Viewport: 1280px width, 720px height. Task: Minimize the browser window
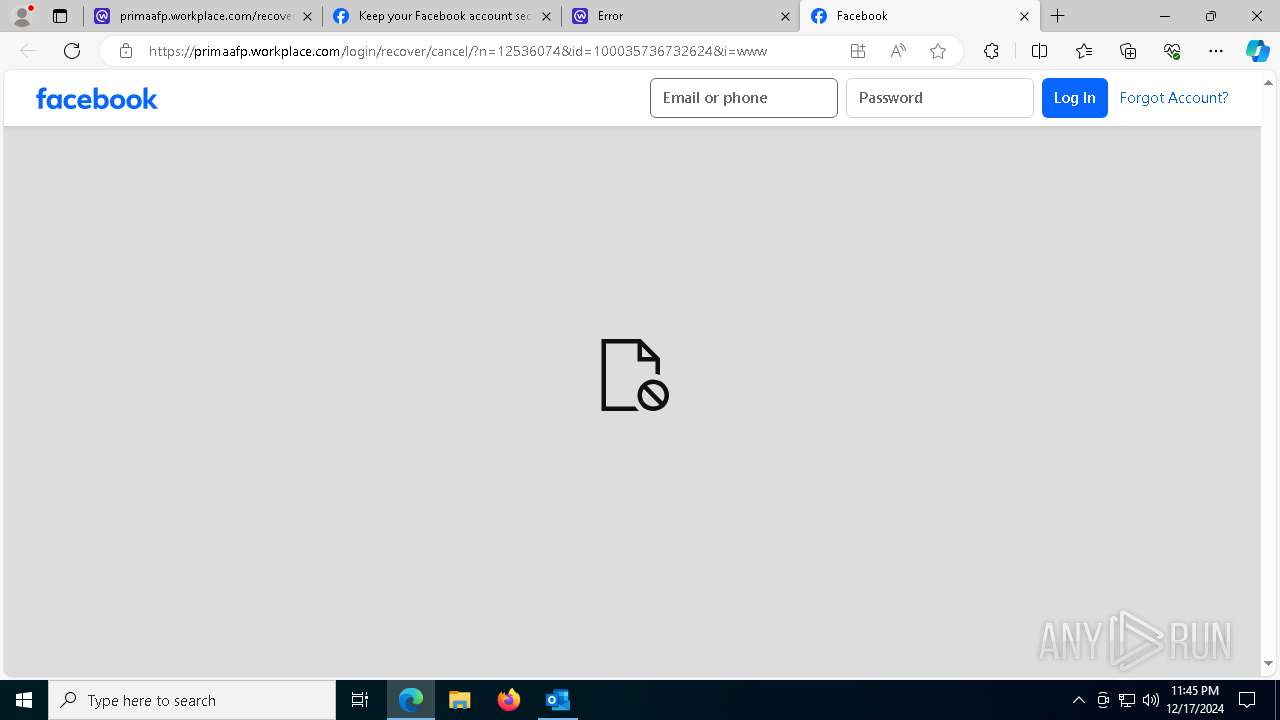coord(1165,16)
